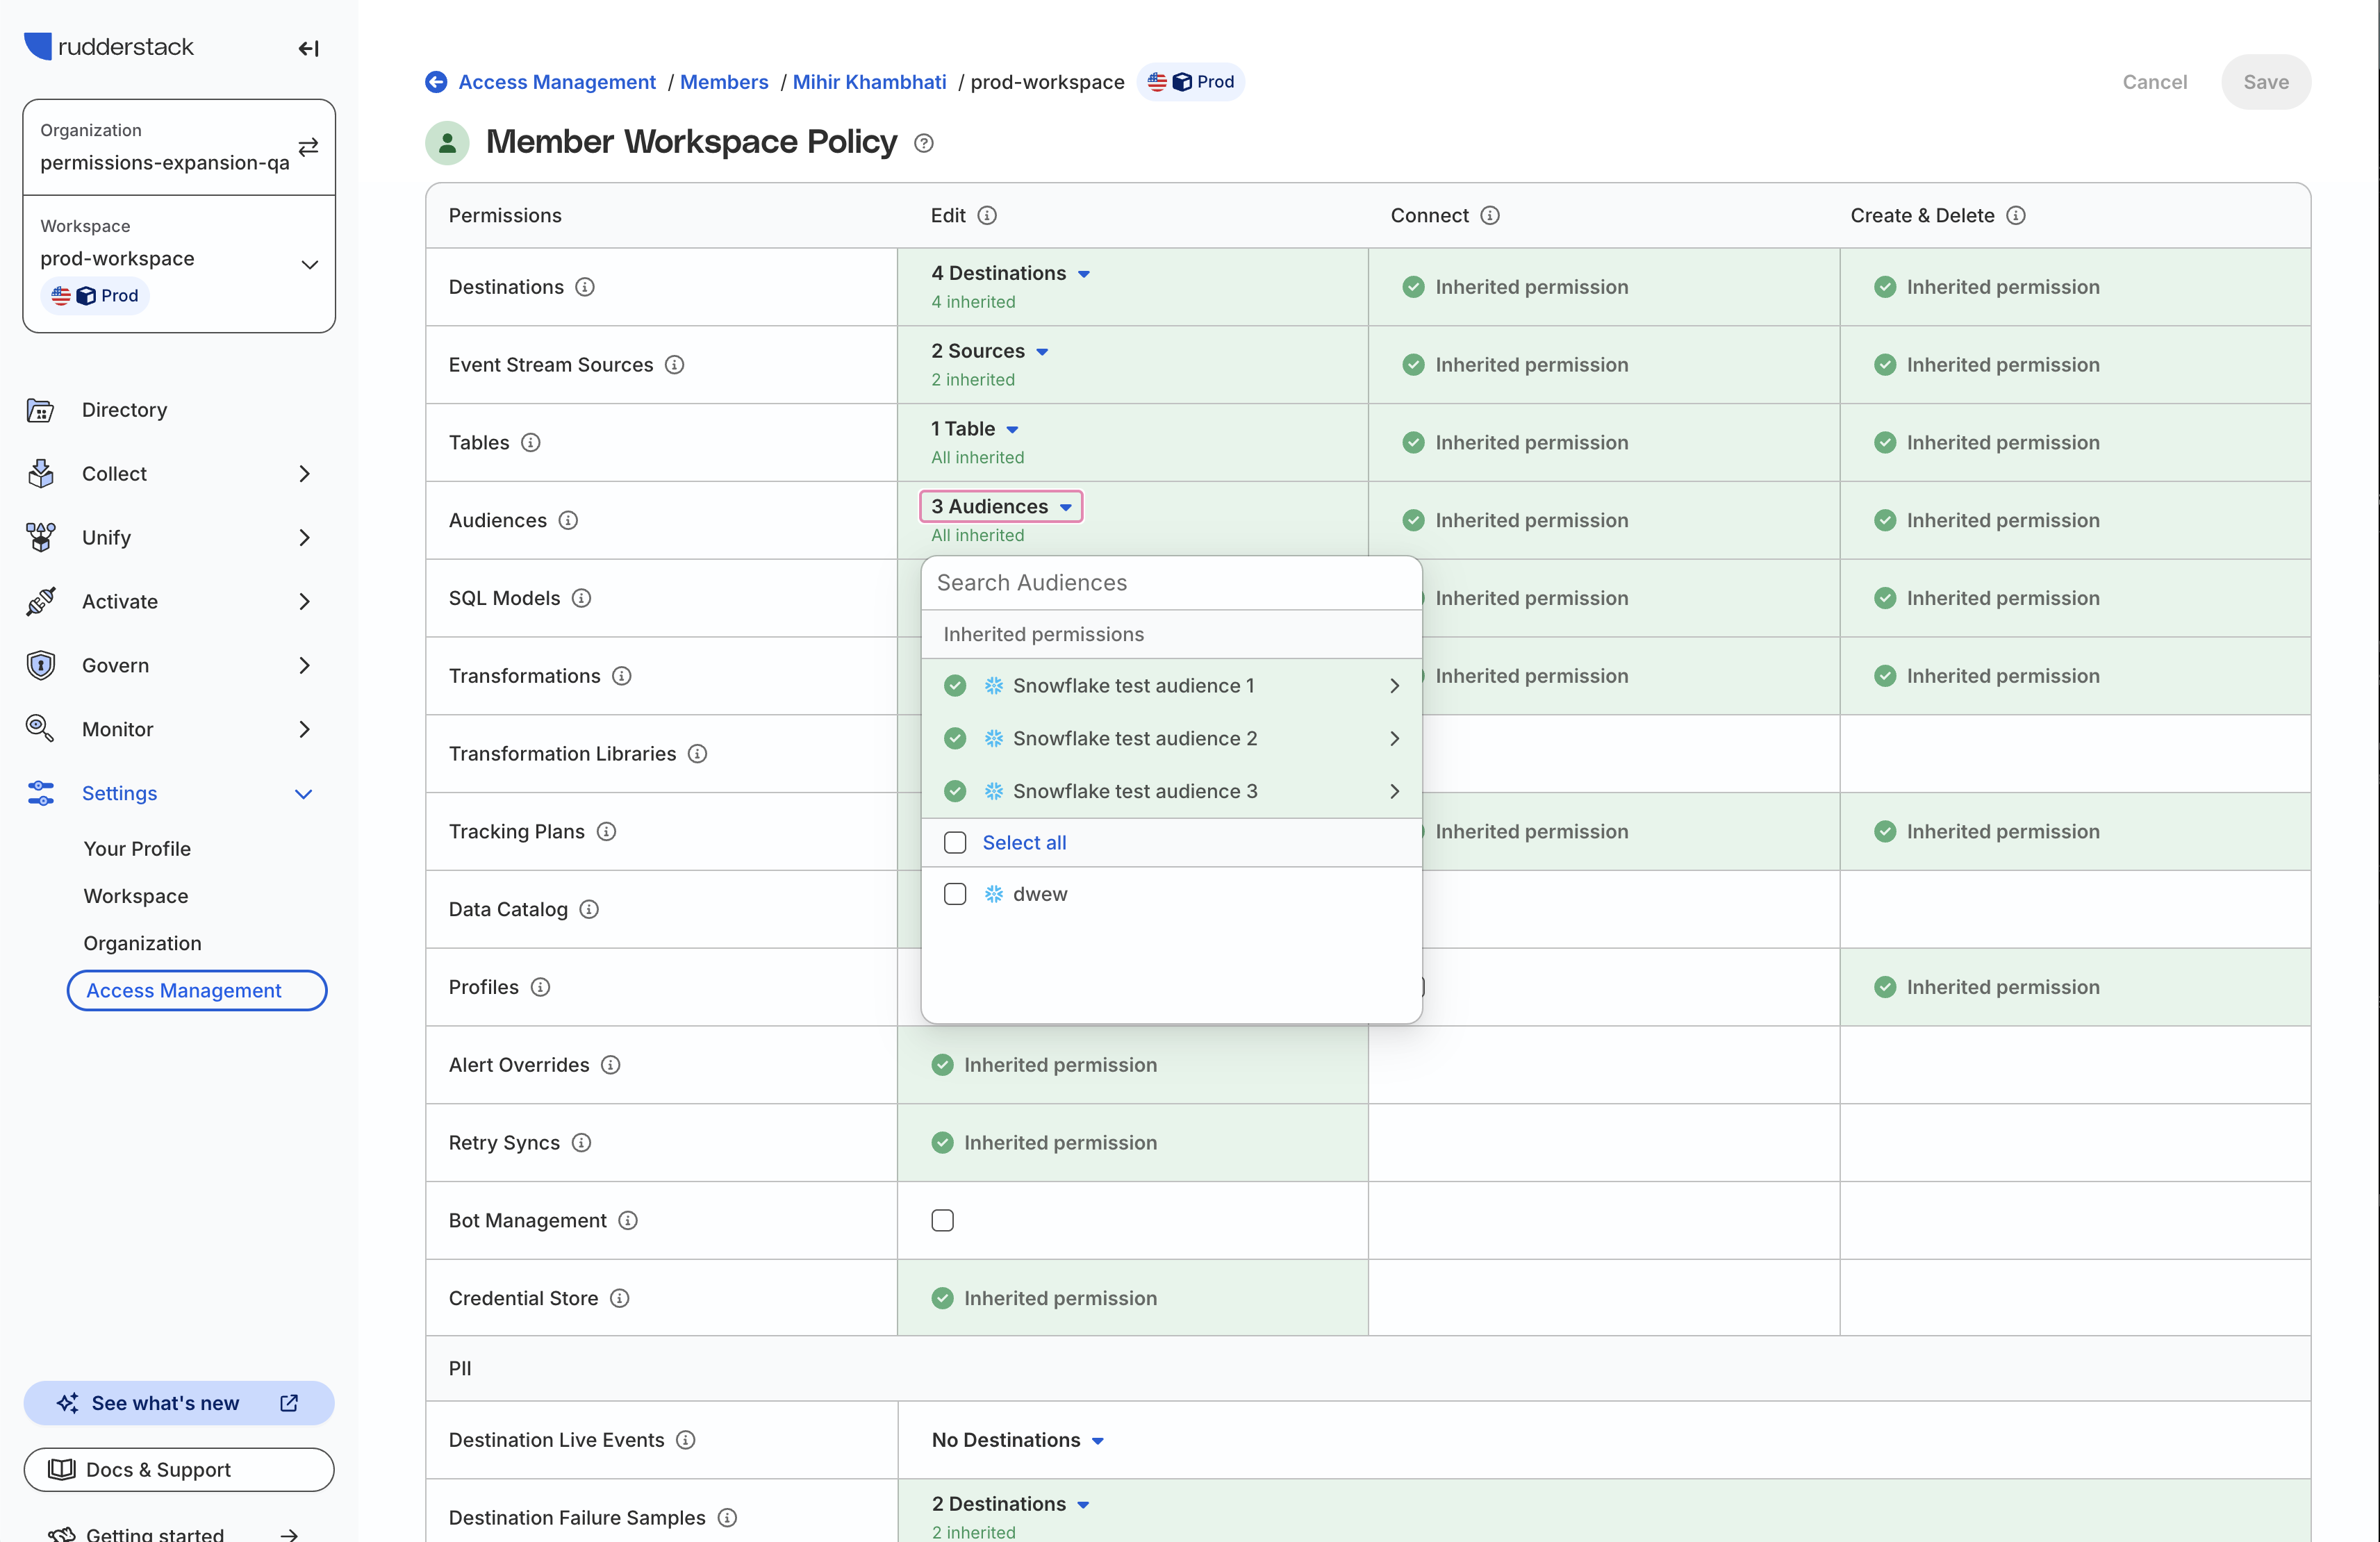Click the info icon next to Edit column
The width and height of the screenshot is (2380, 1542).
coord(987,215)
